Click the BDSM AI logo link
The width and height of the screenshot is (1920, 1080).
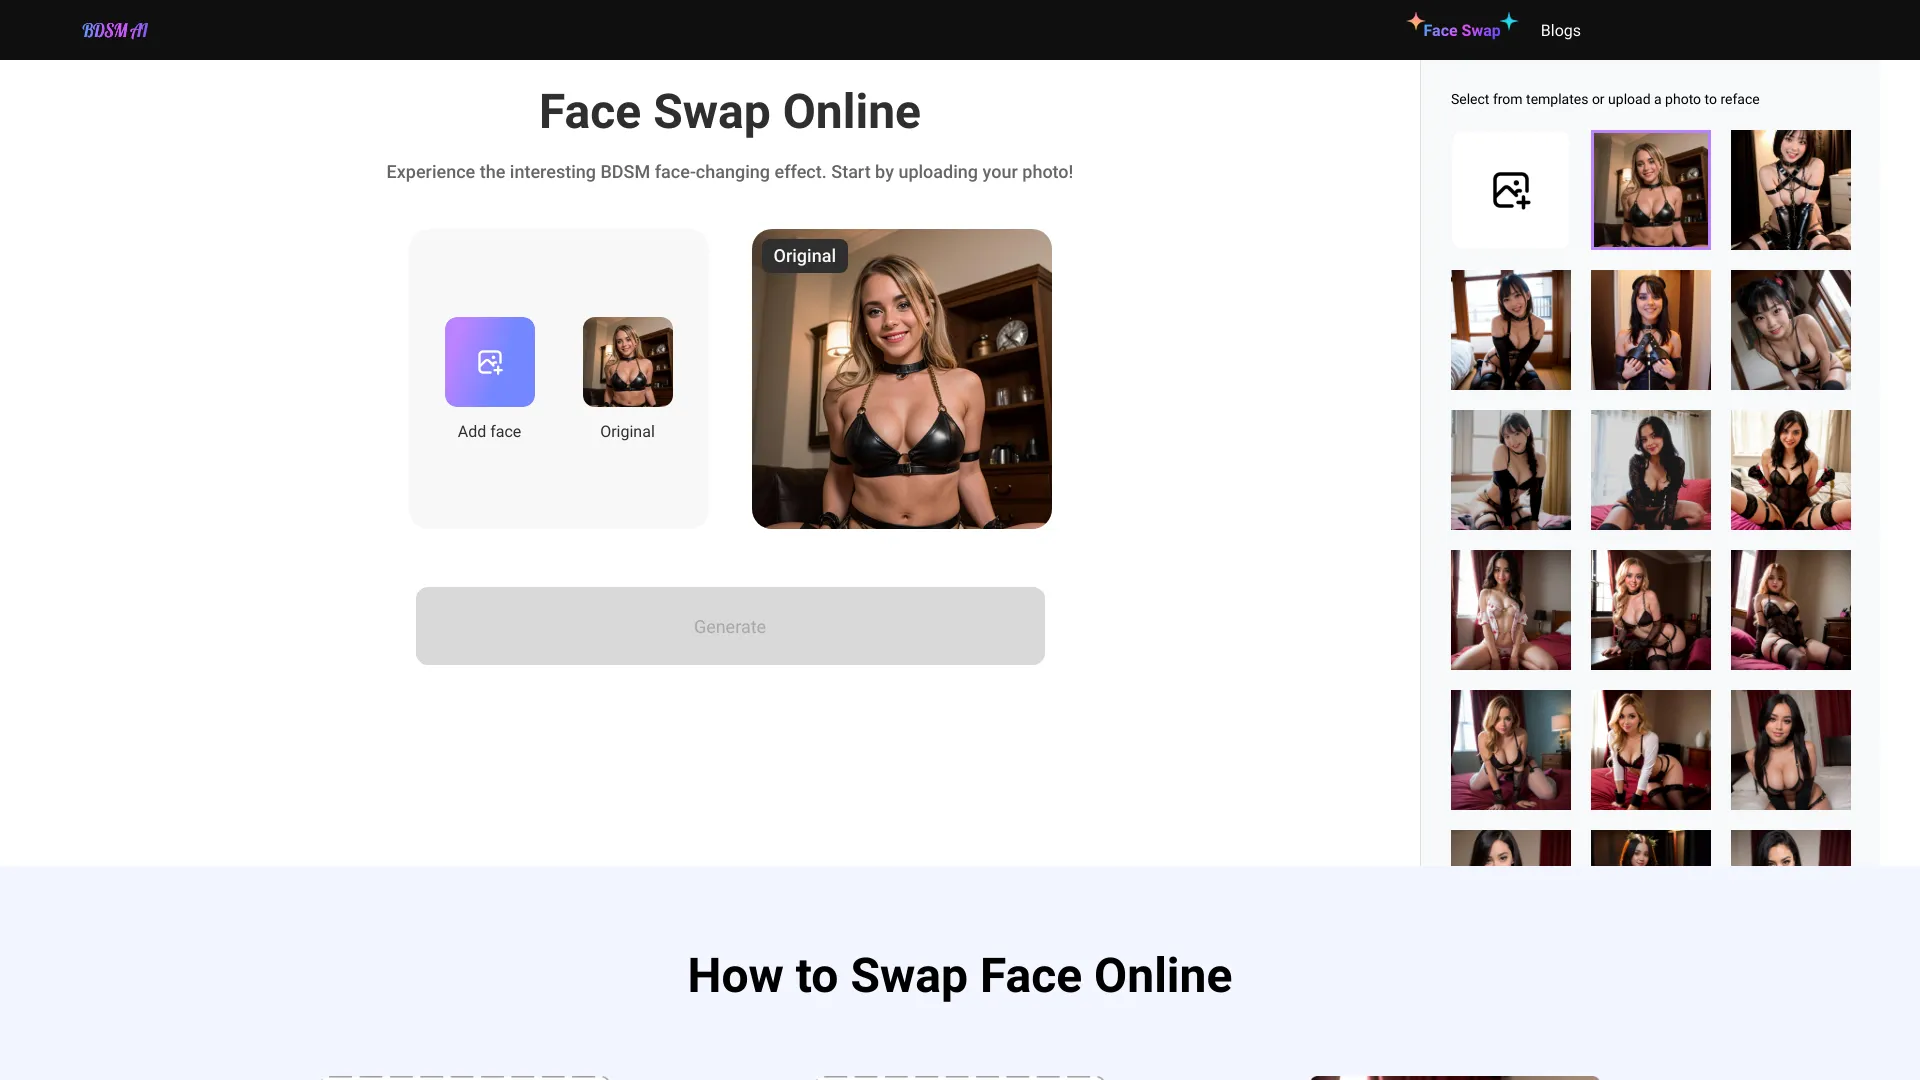pyautogui.click(x=115, y=29)
